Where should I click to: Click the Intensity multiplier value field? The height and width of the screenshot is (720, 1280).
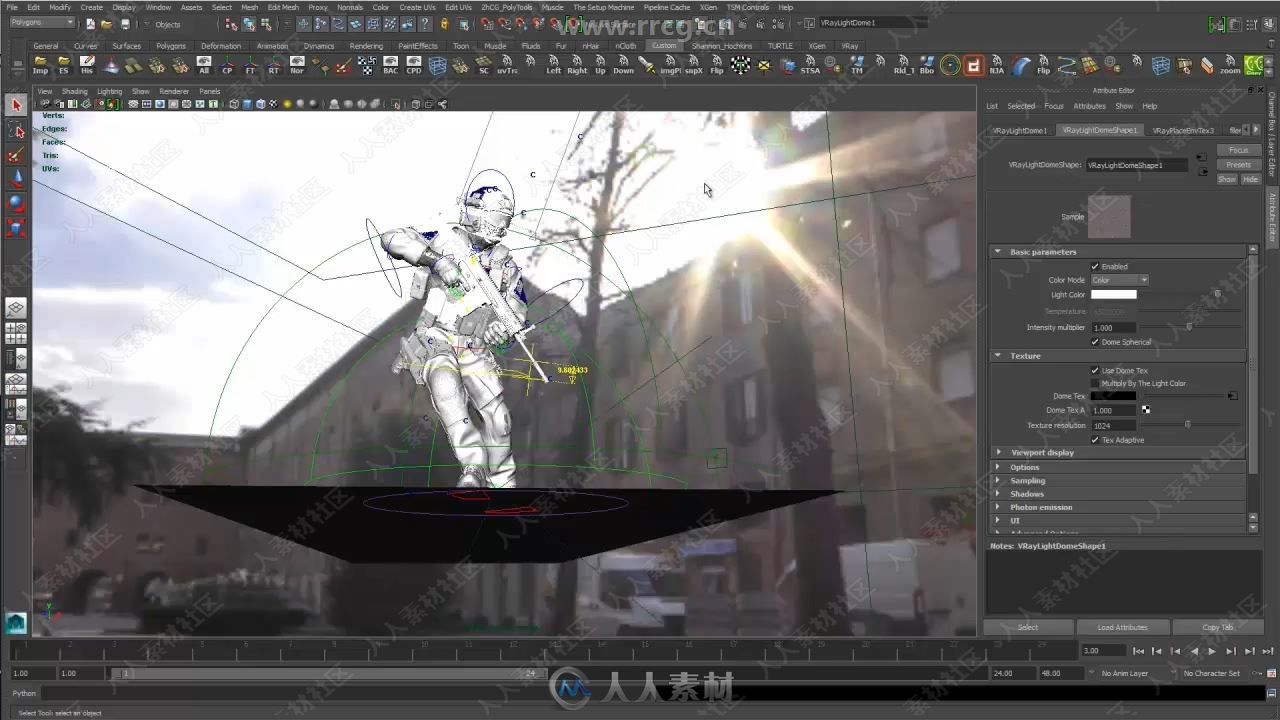pos(1113,327)
